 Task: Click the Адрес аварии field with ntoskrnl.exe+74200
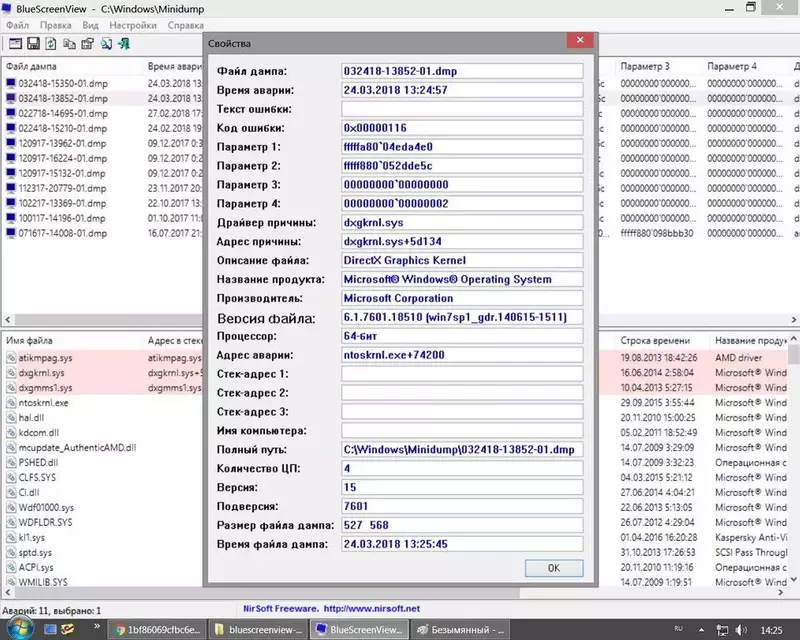[x=462, y=355]
